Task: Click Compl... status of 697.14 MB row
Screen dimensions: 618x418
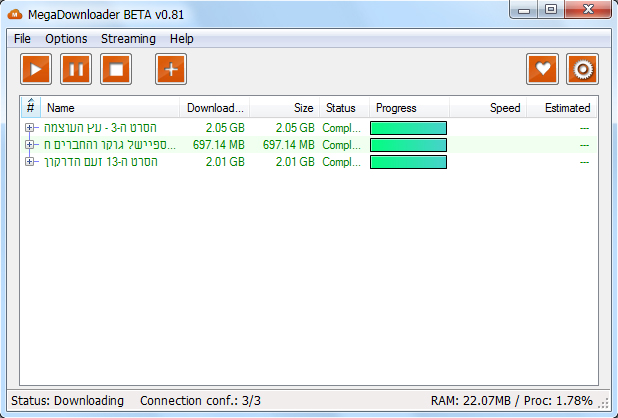Action: click(341, 145)
